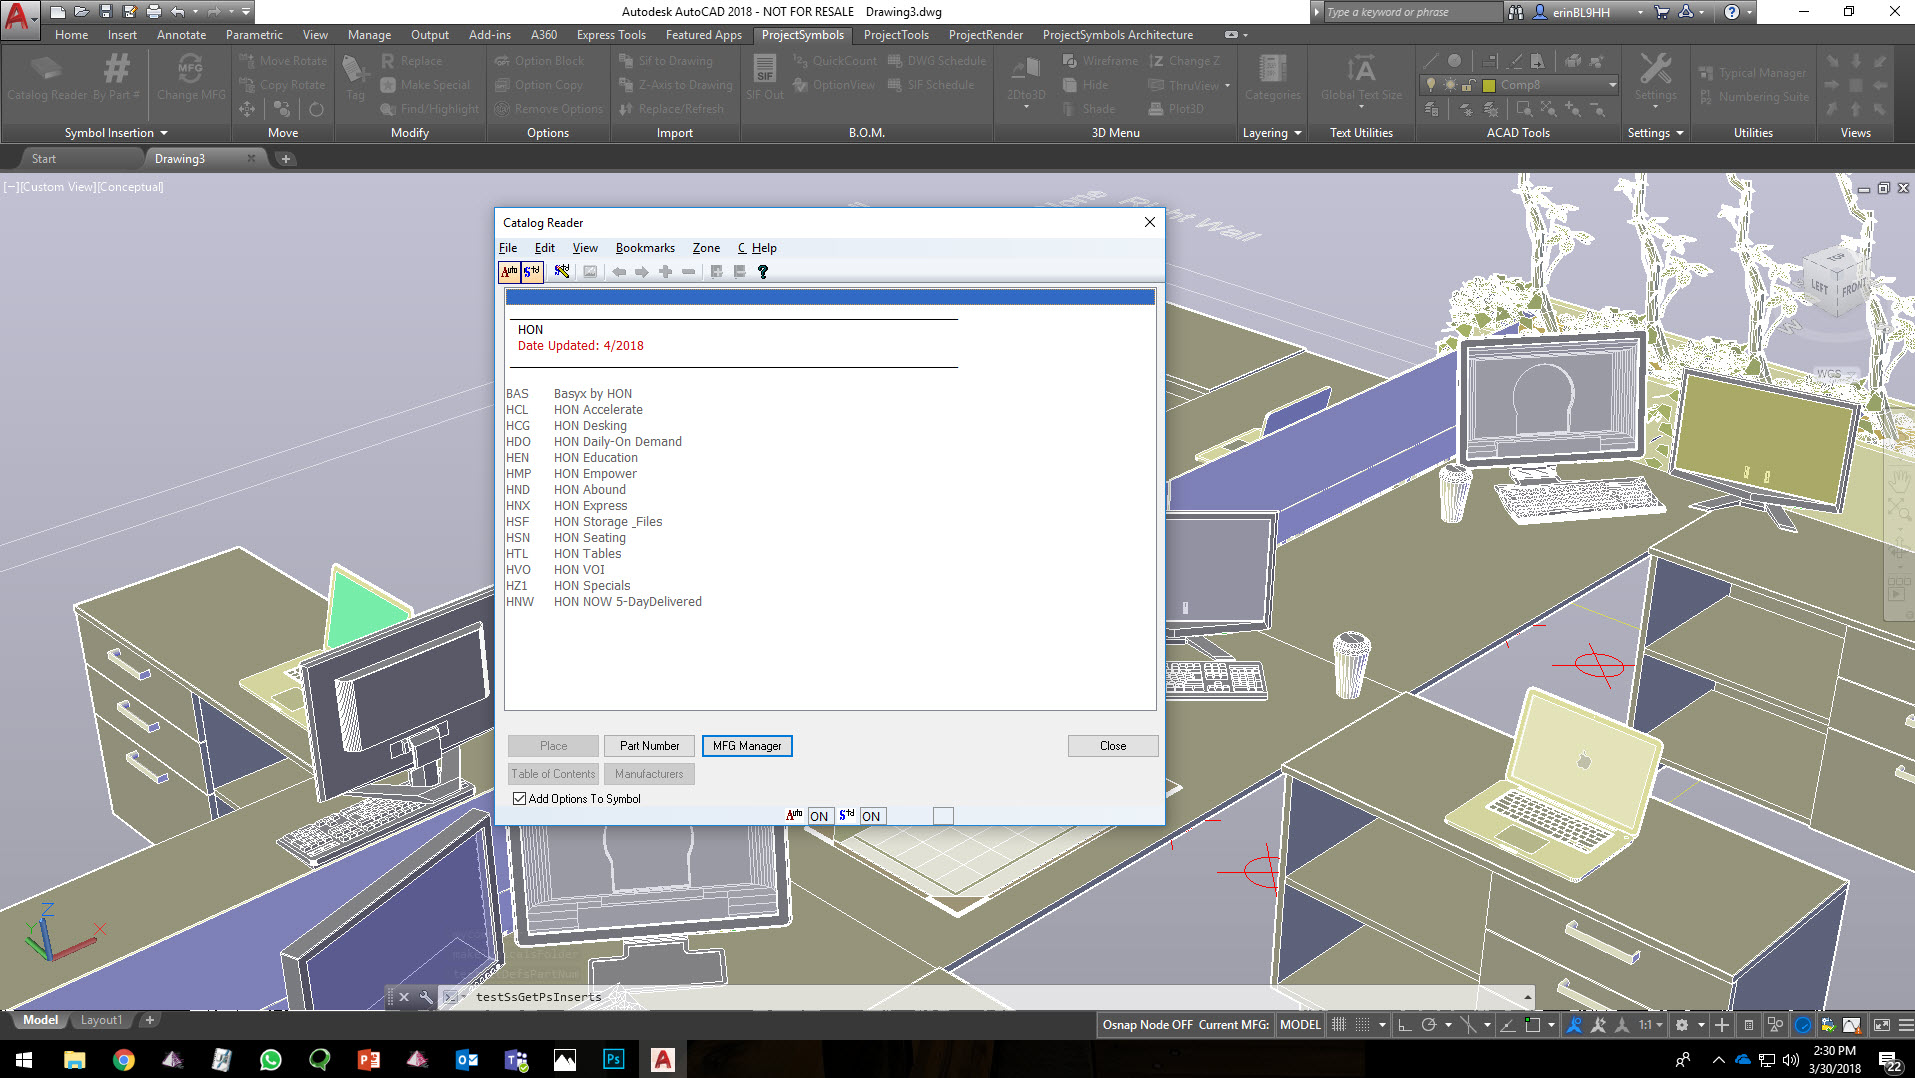The height and width of the screenshot is (1078, 1915).
Task: Go back with the left arrow in Catalog Reader
Action: coord(619,271)
